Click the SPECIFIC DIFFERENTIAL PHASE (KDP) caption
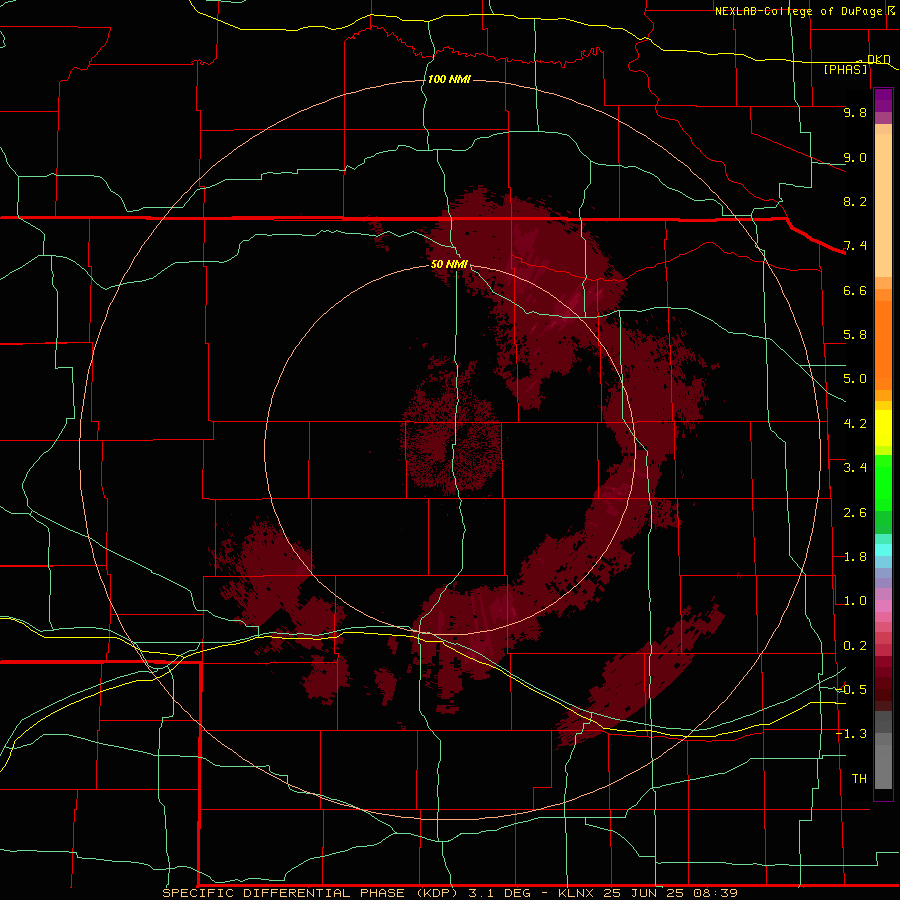The width and height of the screenshot is (900, 900). tap(310, 893)
